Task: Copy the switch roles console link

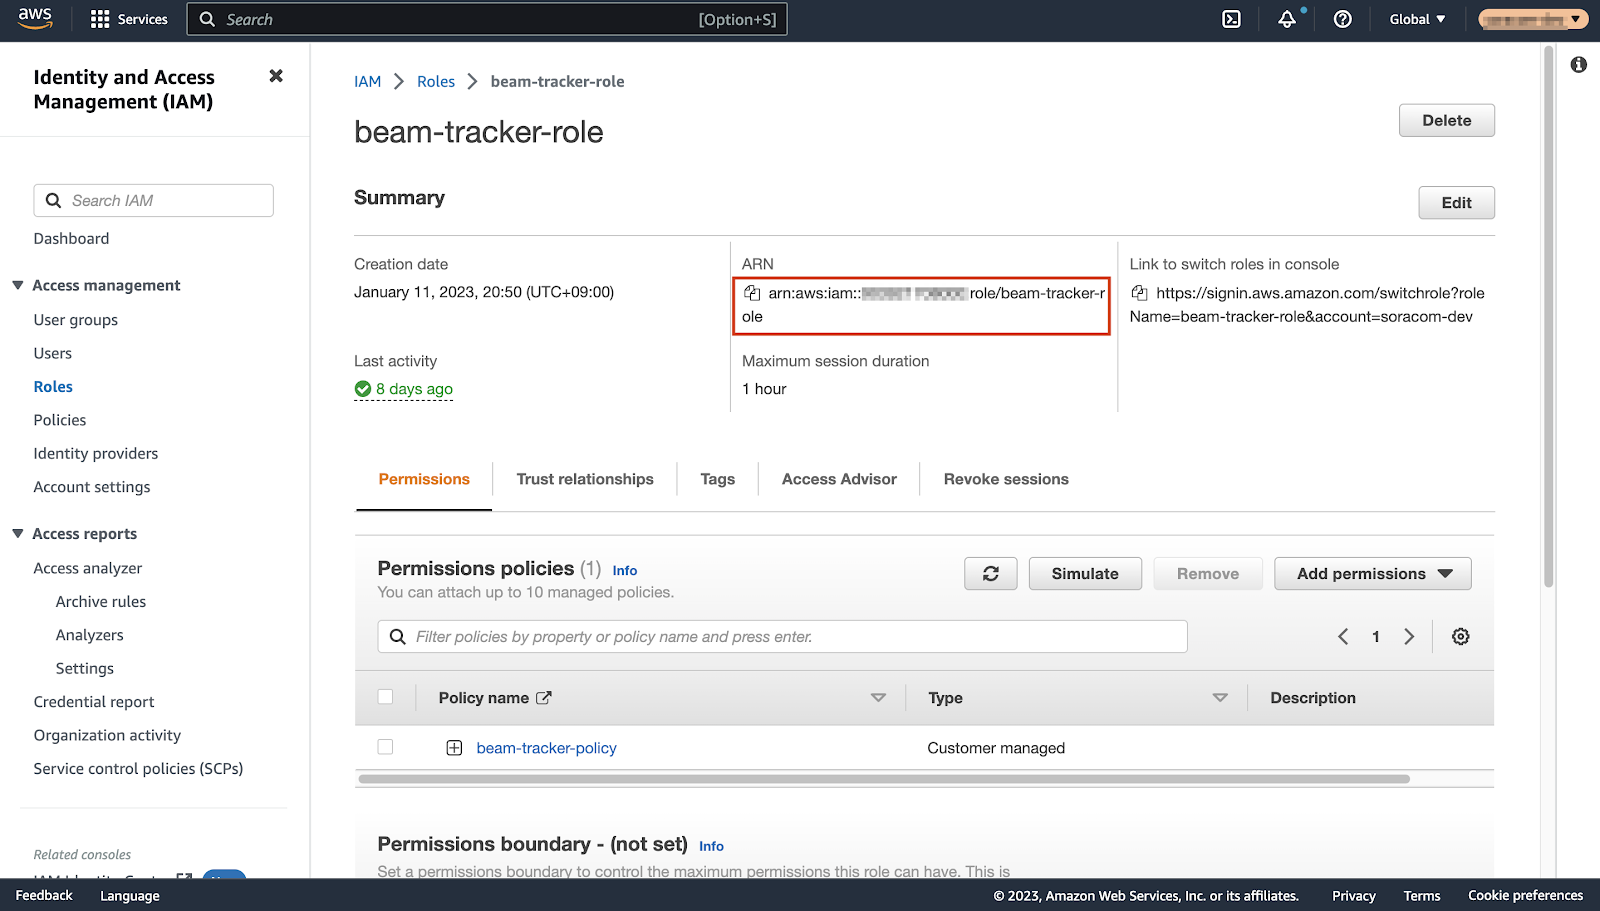Action: pyautogui.click(x=1139, y=293)
